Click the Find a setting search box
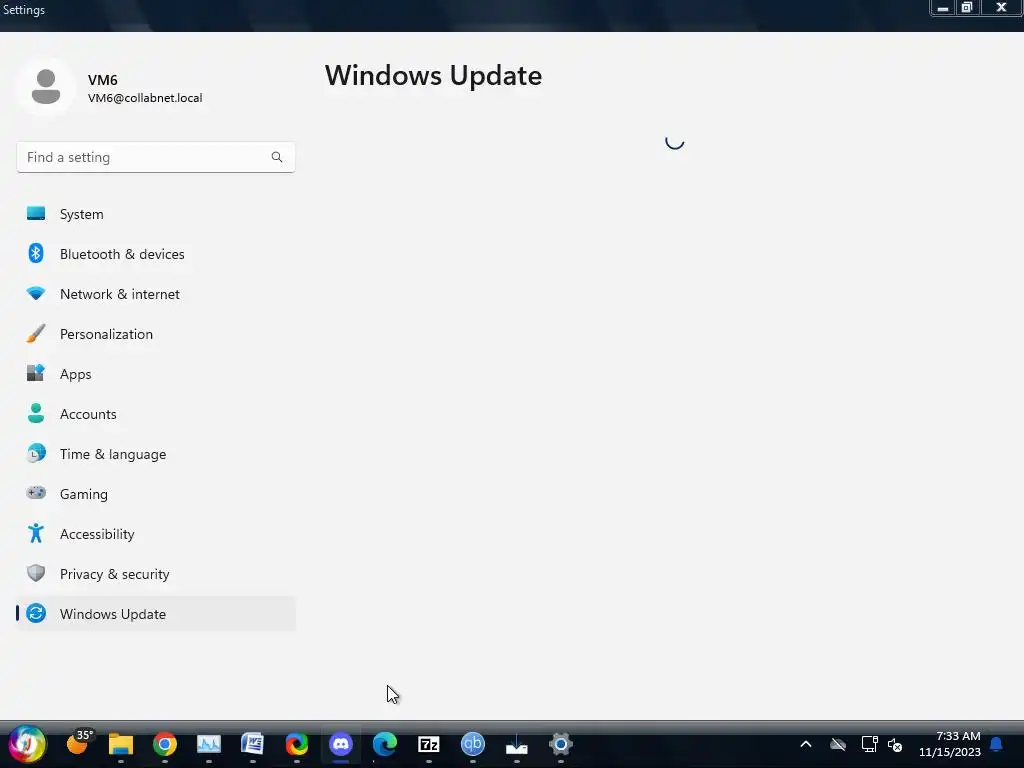This screenshot has width=1024, height=768. point(155,157)
